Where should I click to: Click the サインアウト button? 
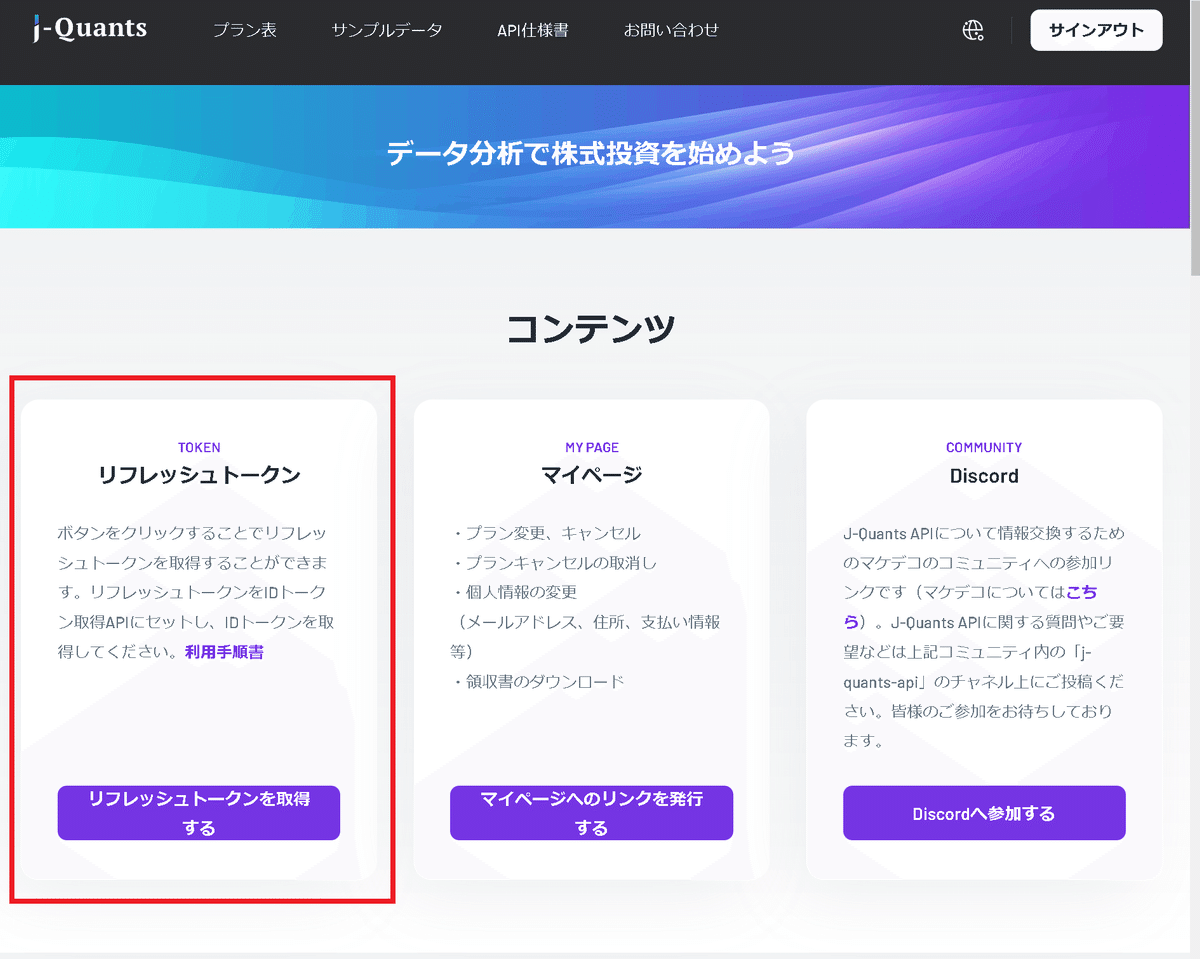1096,30
